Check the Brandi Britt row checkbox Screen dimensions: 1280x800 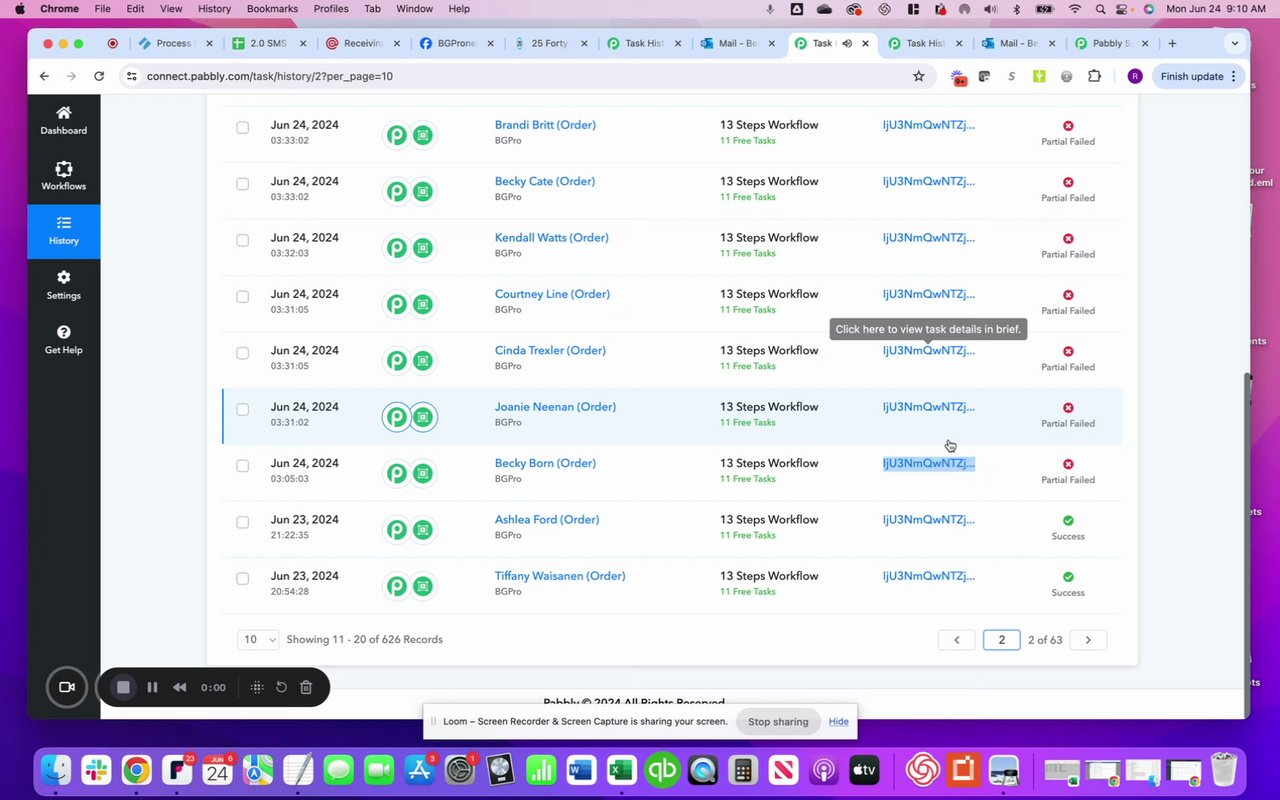coord(242,127)
